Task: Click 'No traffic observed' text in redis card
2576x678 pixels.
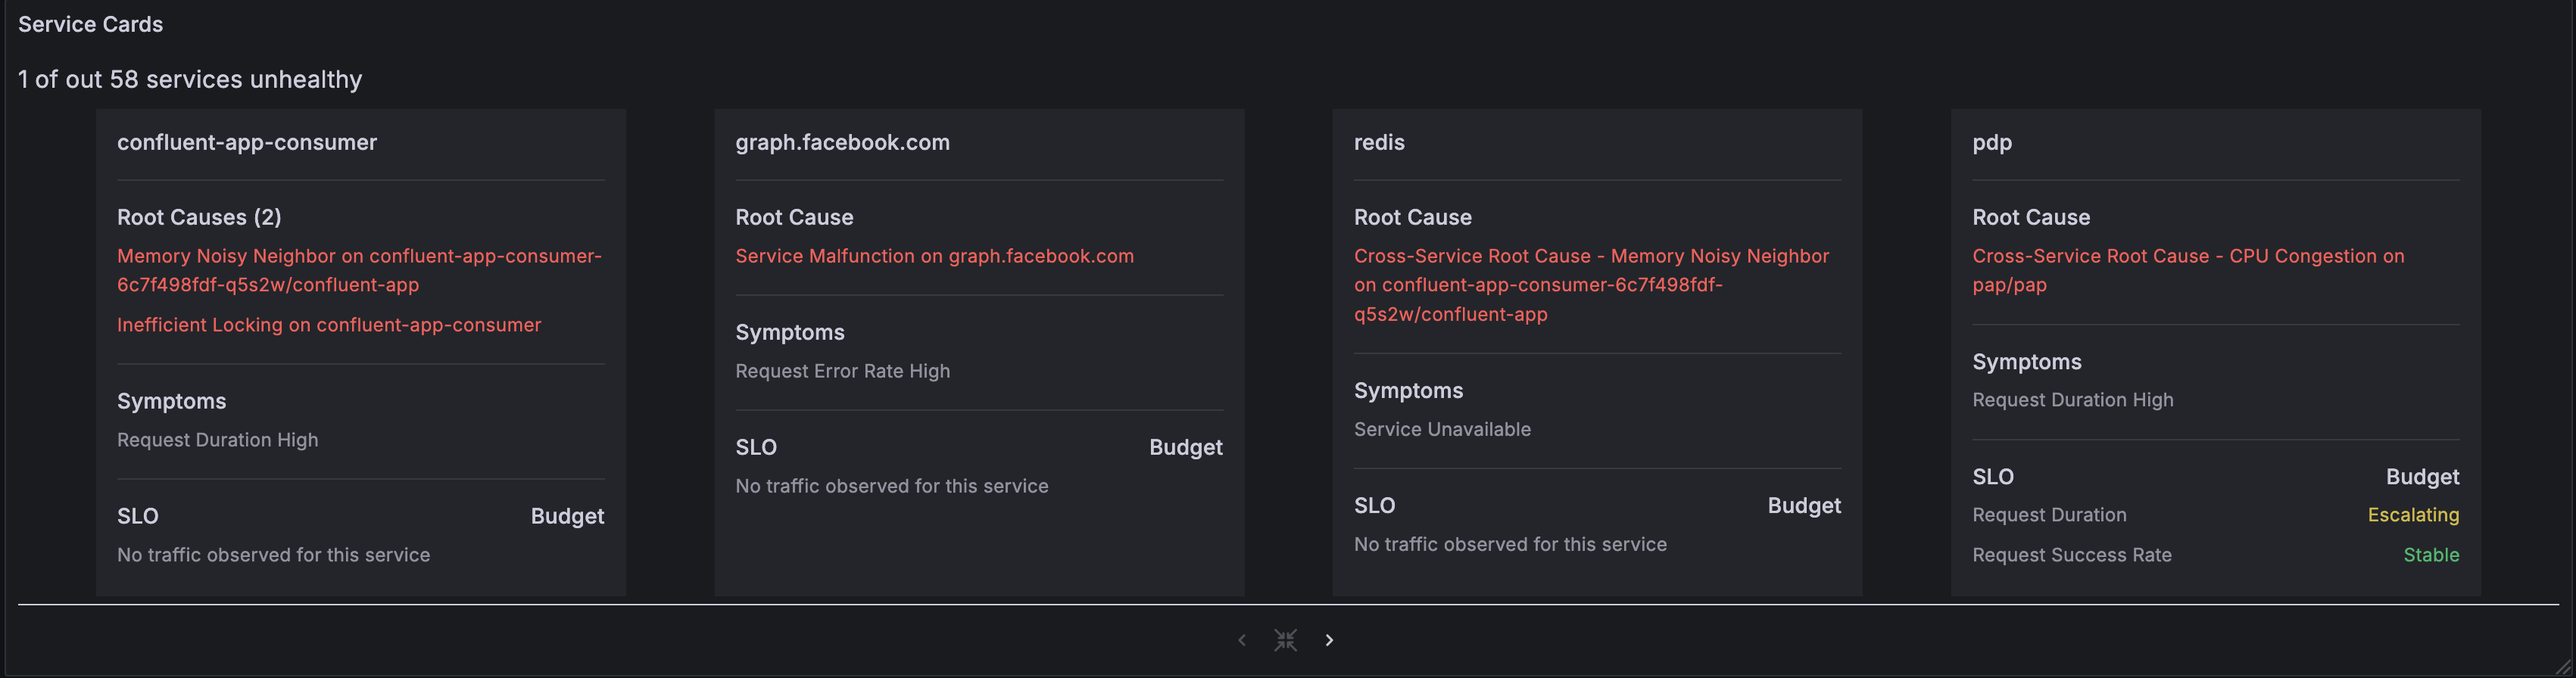Action: point(1510,544)
